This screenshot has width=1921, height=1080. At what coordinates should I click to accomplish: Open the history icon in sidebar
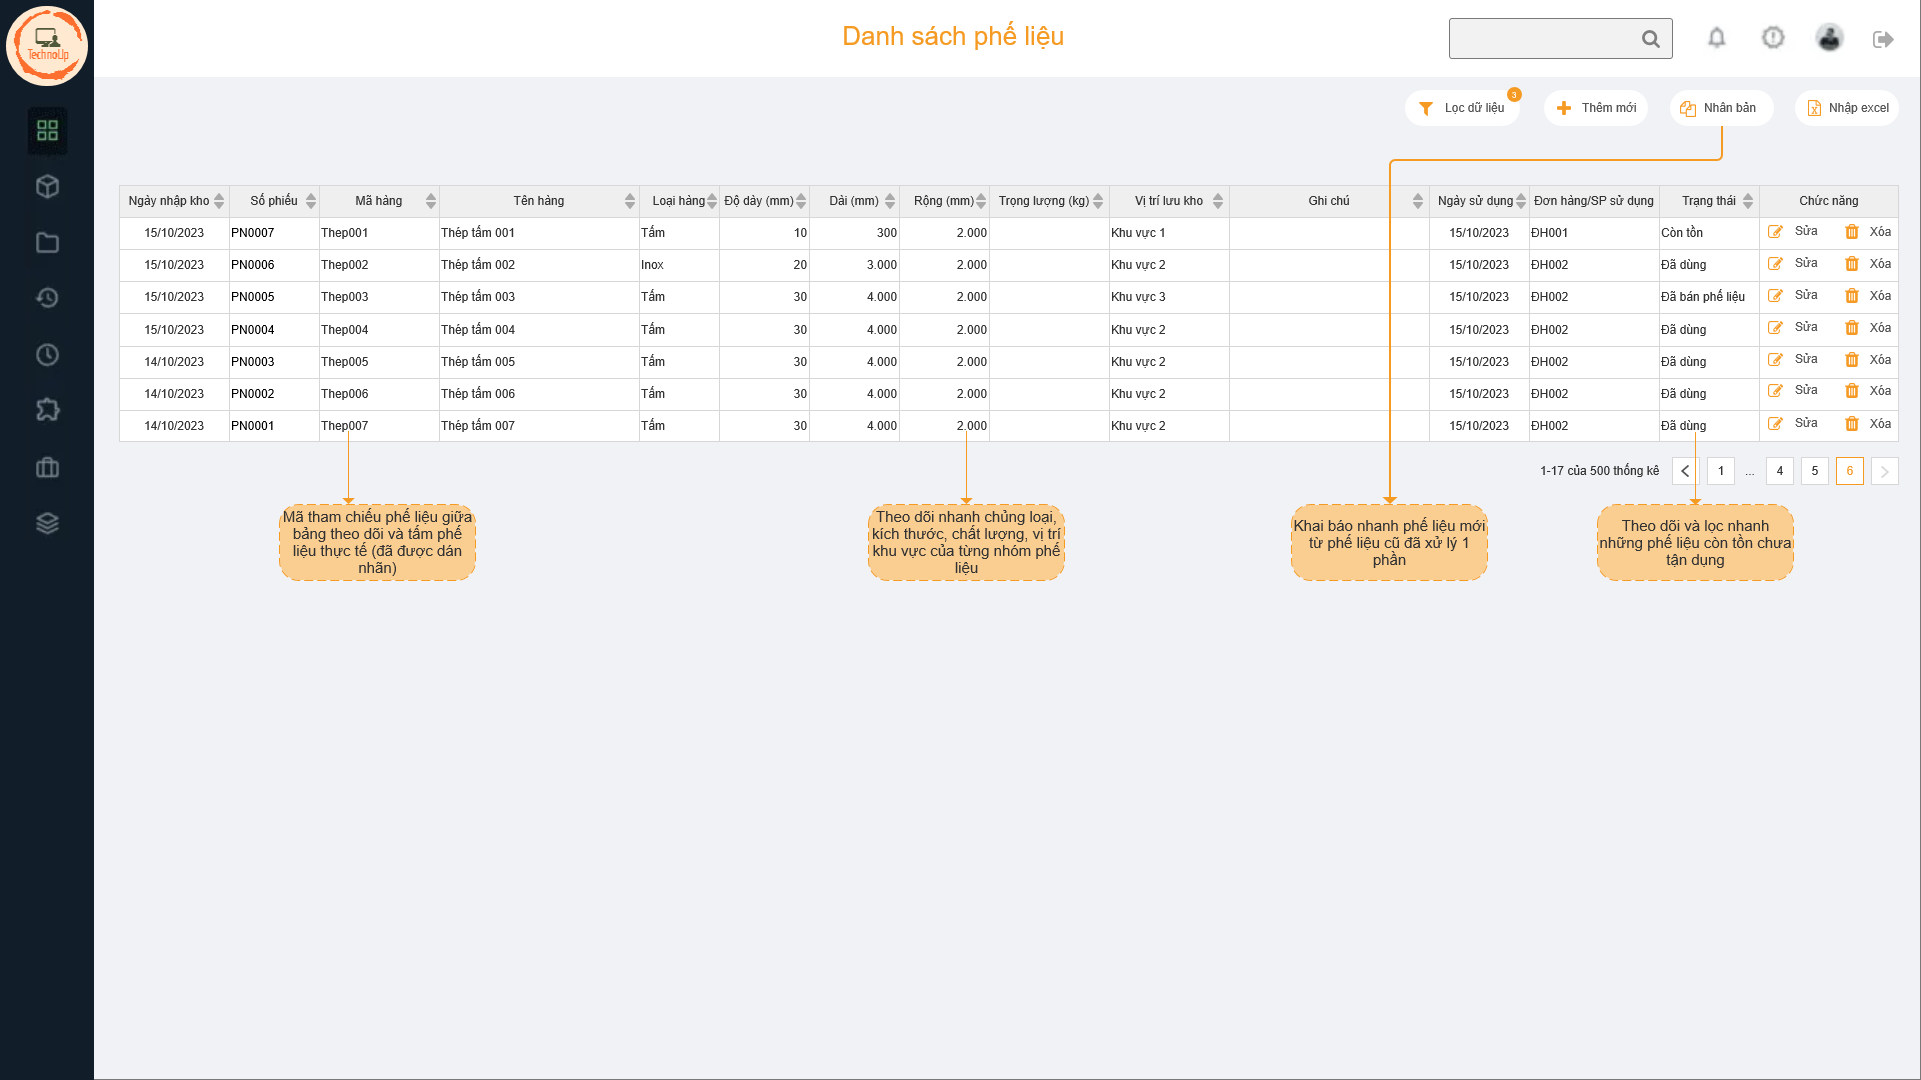click(47, 298)
